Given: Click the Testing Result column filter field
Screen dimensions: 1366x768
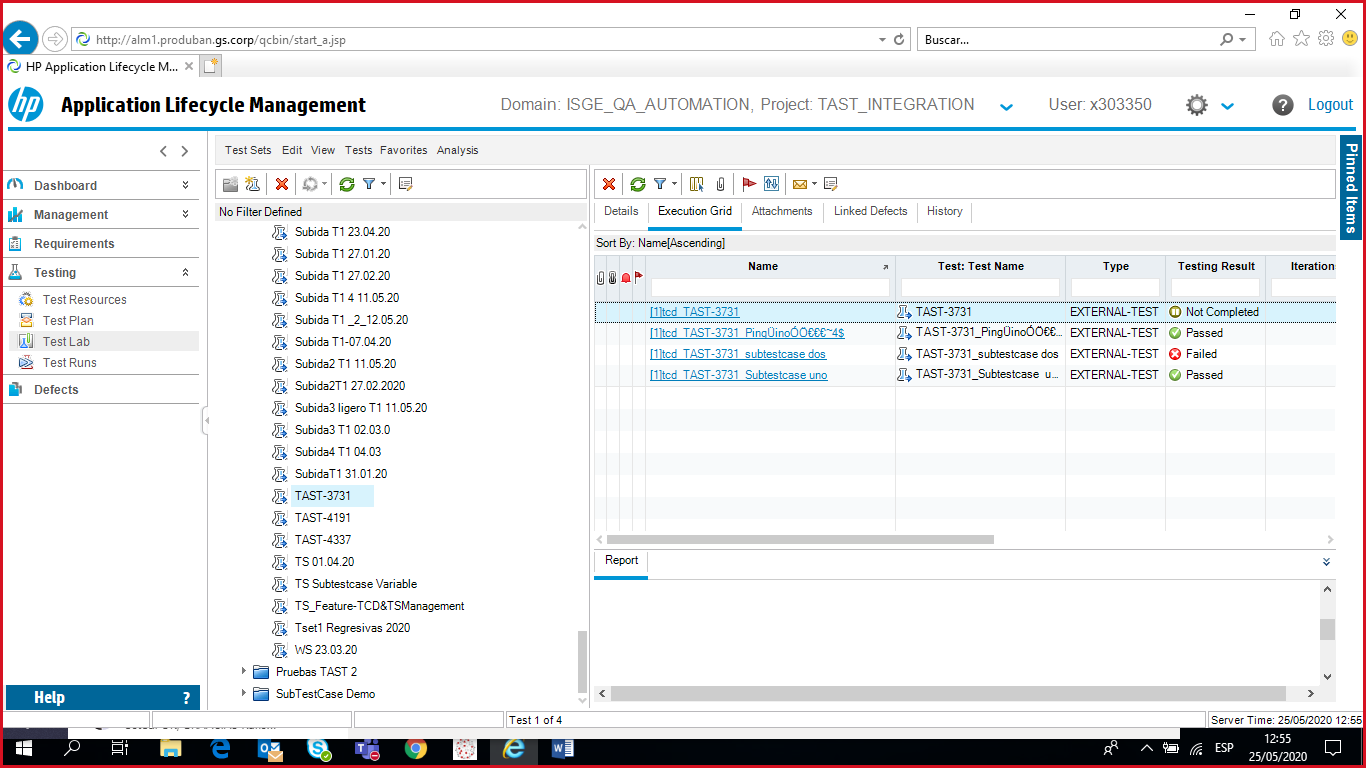Looking at the screenshot, I should [x=1215, y=288].
